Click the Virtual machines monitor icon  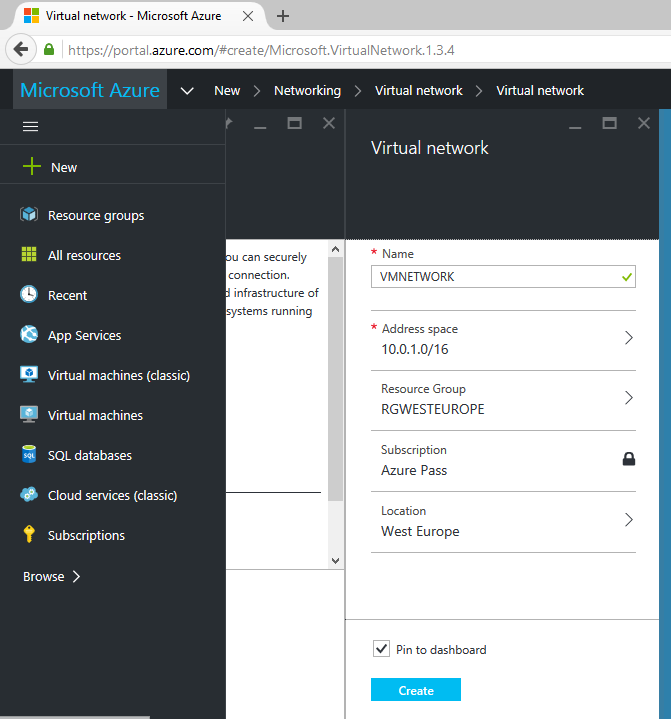click(29, 415)
